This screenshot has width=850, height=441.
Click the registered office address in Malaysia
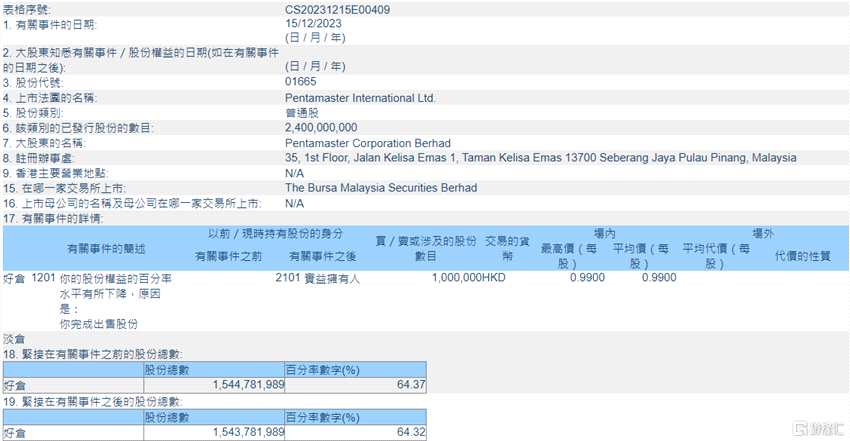(x=540, y=158)
